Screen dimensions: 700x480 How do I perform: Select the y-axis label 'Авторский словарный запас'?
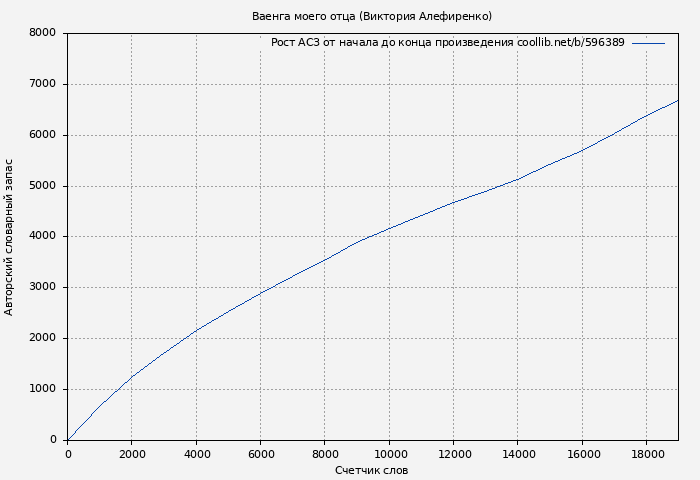(x=10, y=237)
